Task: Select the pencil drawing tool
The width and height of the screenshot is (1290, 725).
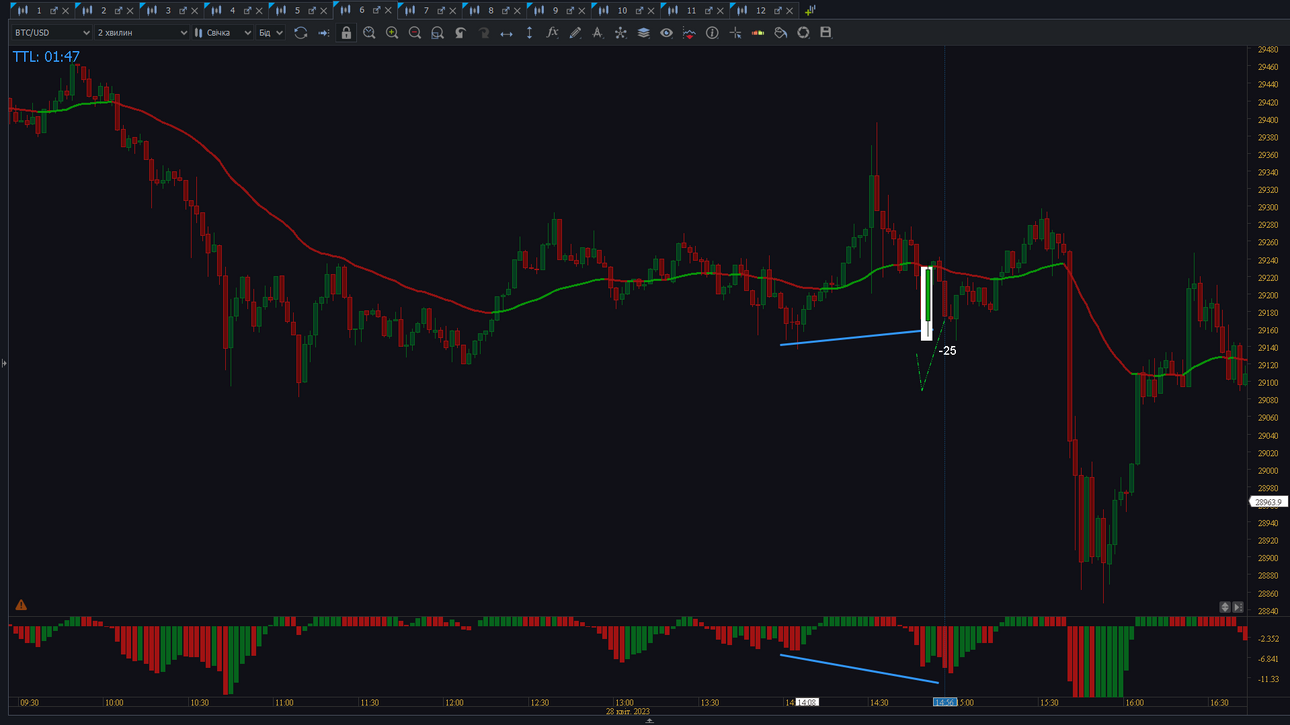Action: point(575,33)
